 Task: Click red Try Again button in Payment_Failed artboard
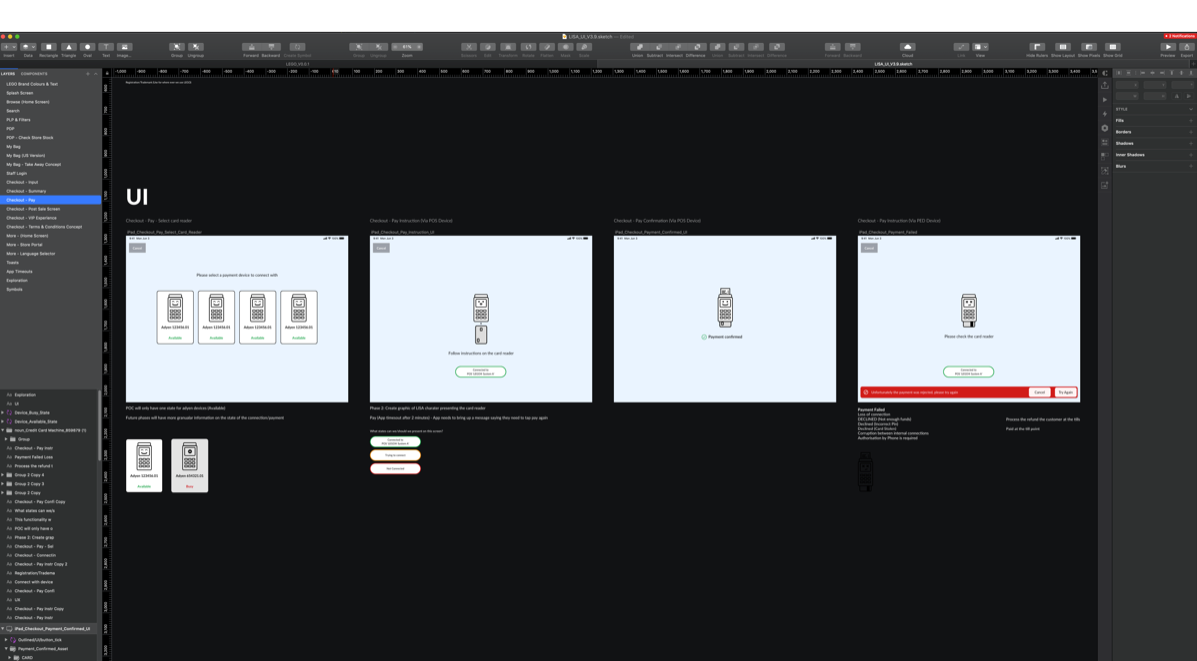1066,392
